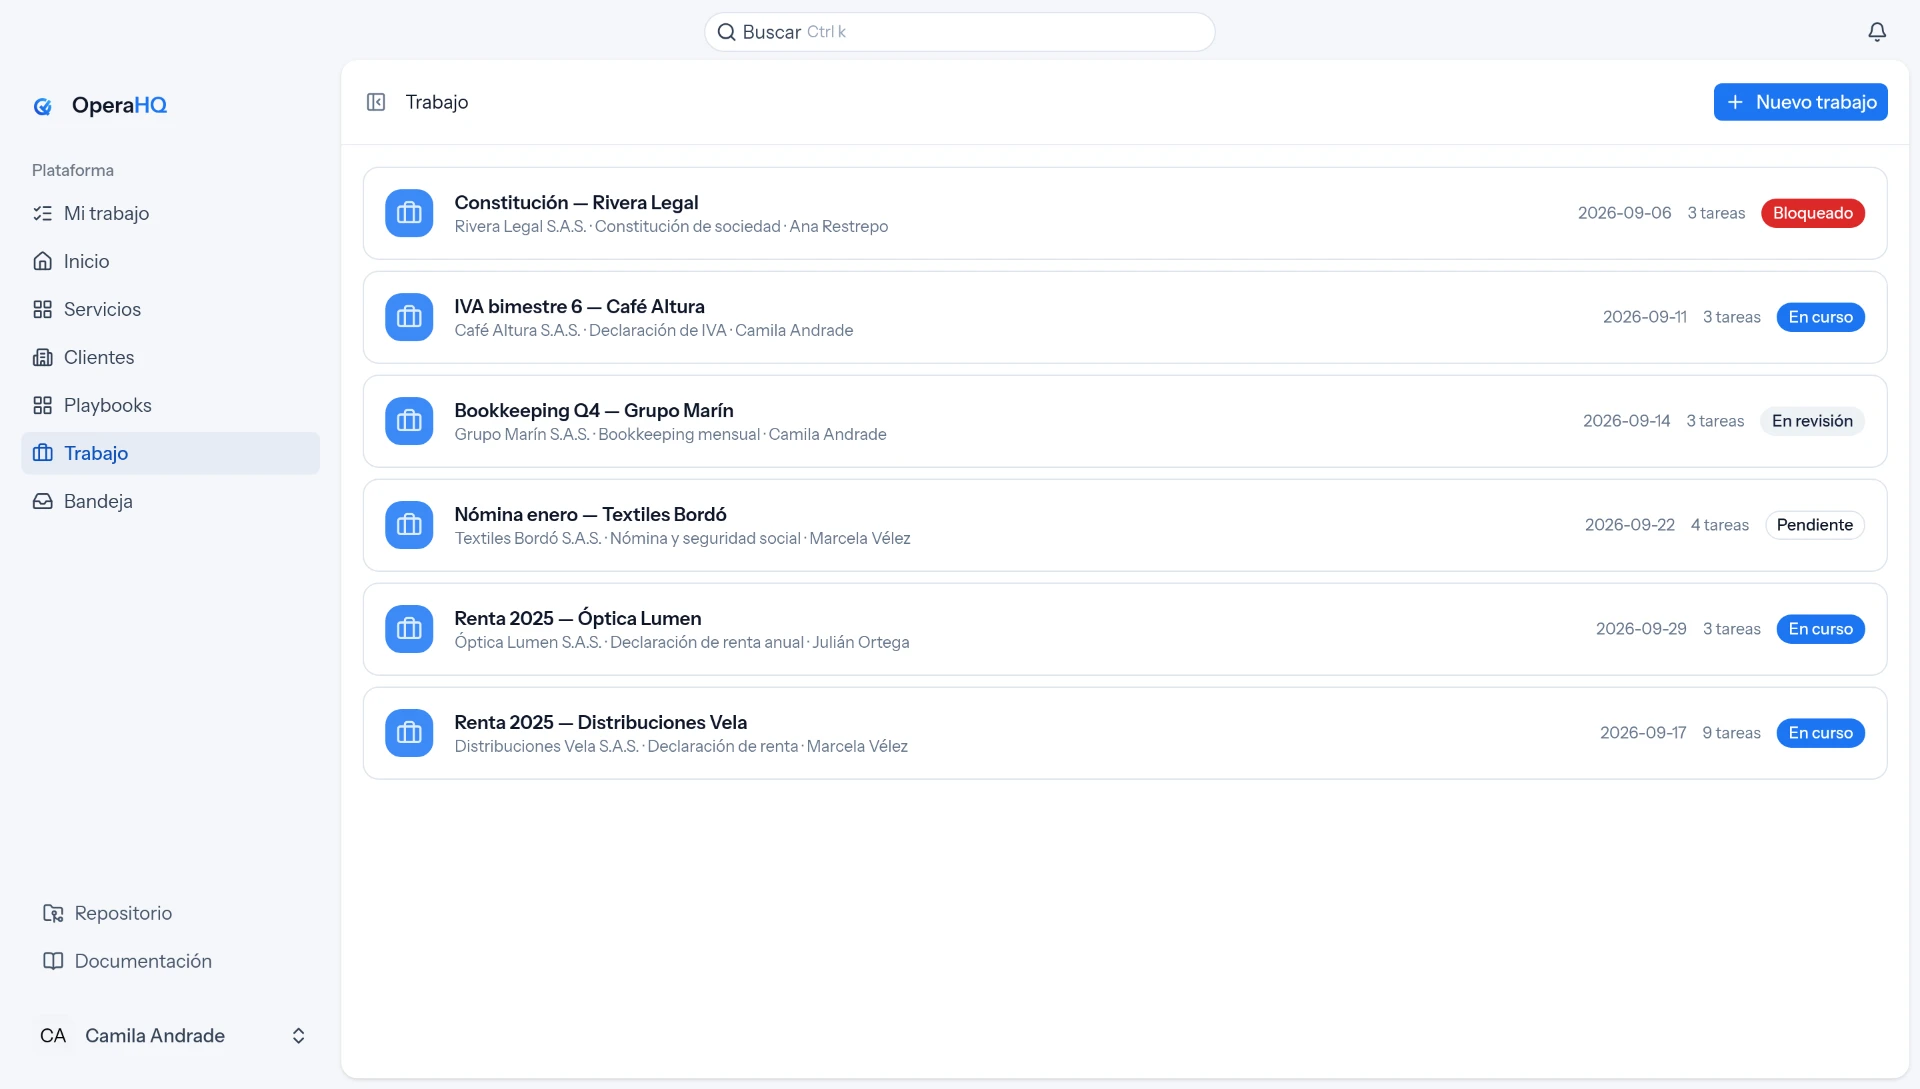Screen dimensions: 1920x1089
Task: Open Mi trabajo in sidebar
Action: coord(170,213)
